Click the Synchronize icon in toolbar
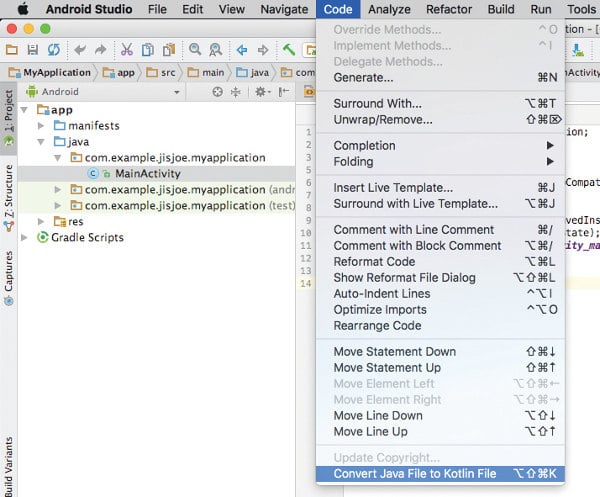Screen dimensions: 600x497 [52, 49]
